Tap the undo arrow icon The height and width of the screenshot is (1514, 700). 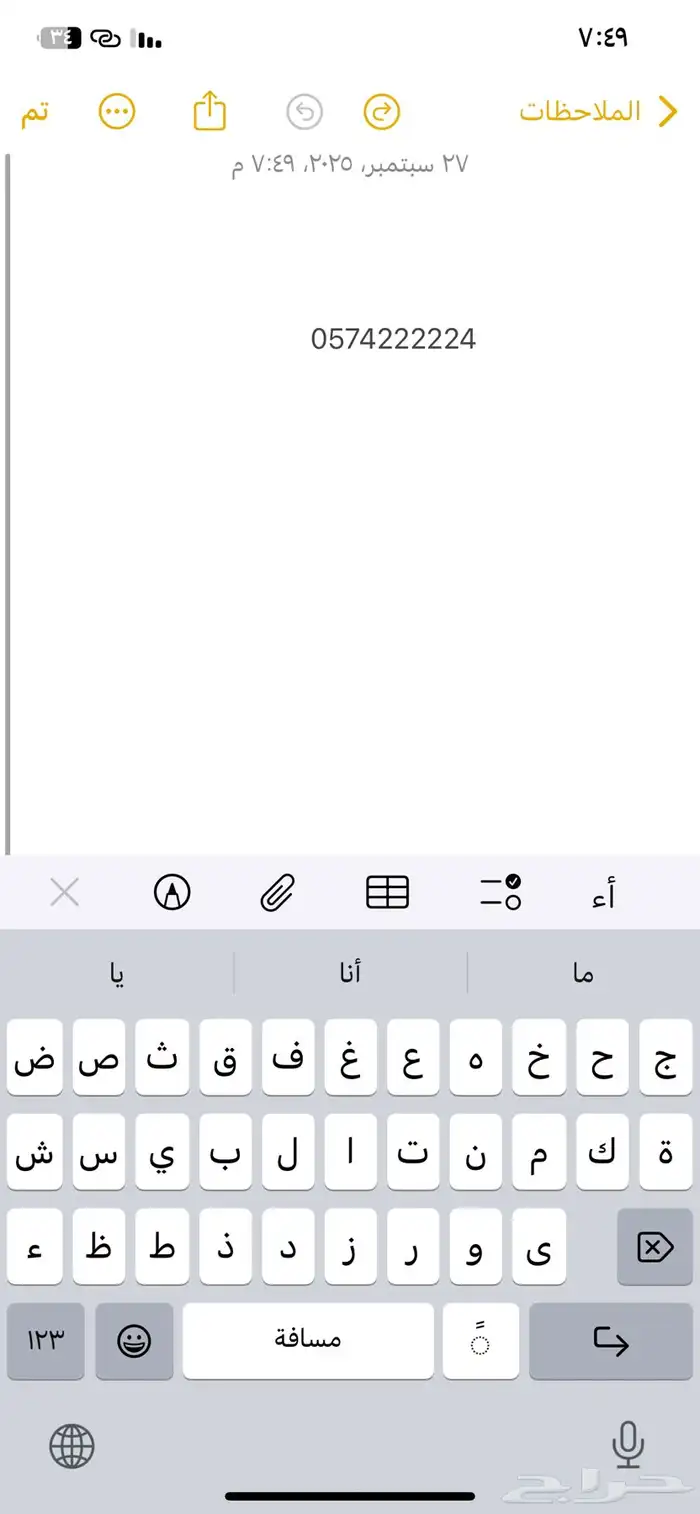[x=304, y=112]
